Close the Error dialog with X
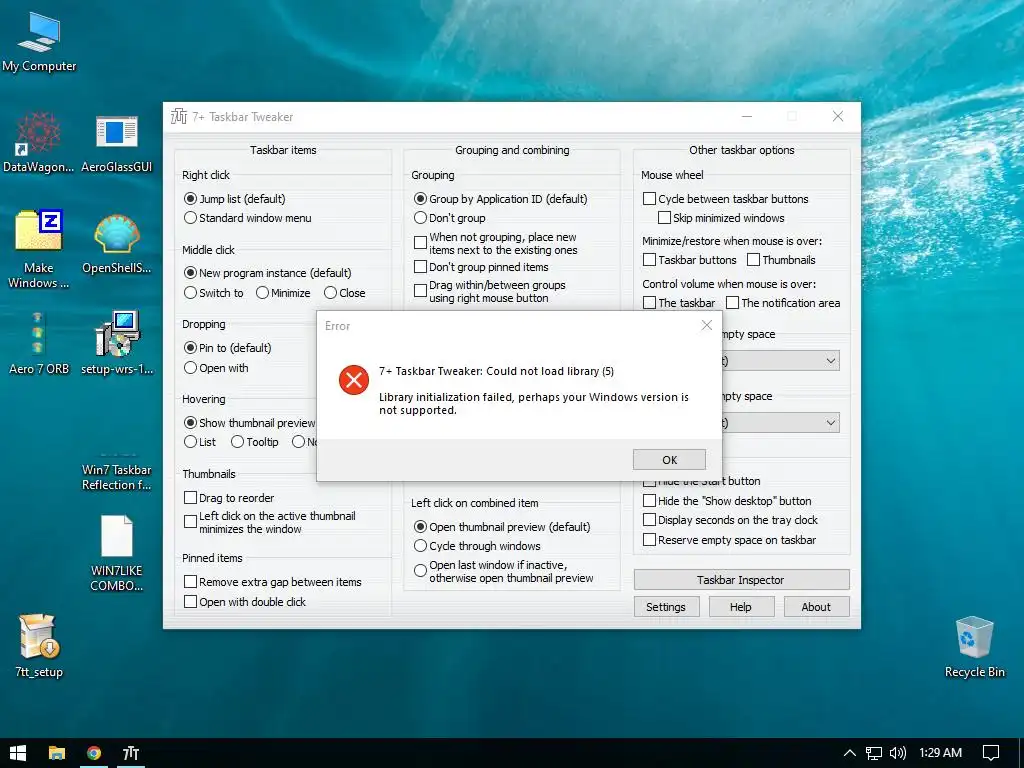 (707, 325)
